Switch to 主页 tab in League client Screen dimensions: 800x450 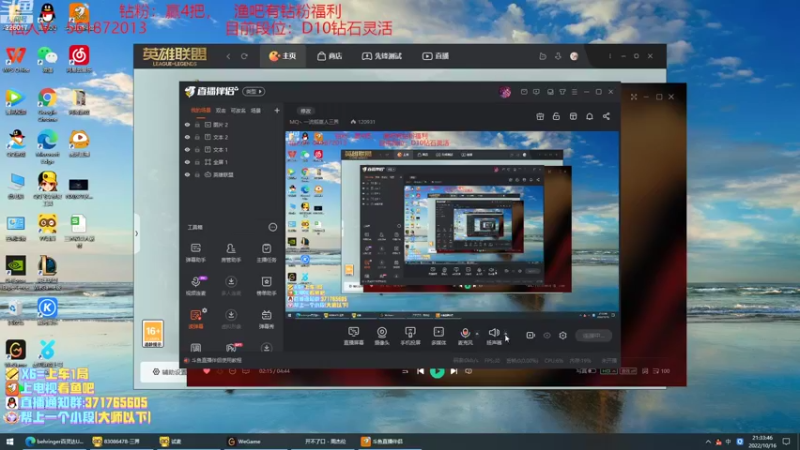tap(283, 56)
